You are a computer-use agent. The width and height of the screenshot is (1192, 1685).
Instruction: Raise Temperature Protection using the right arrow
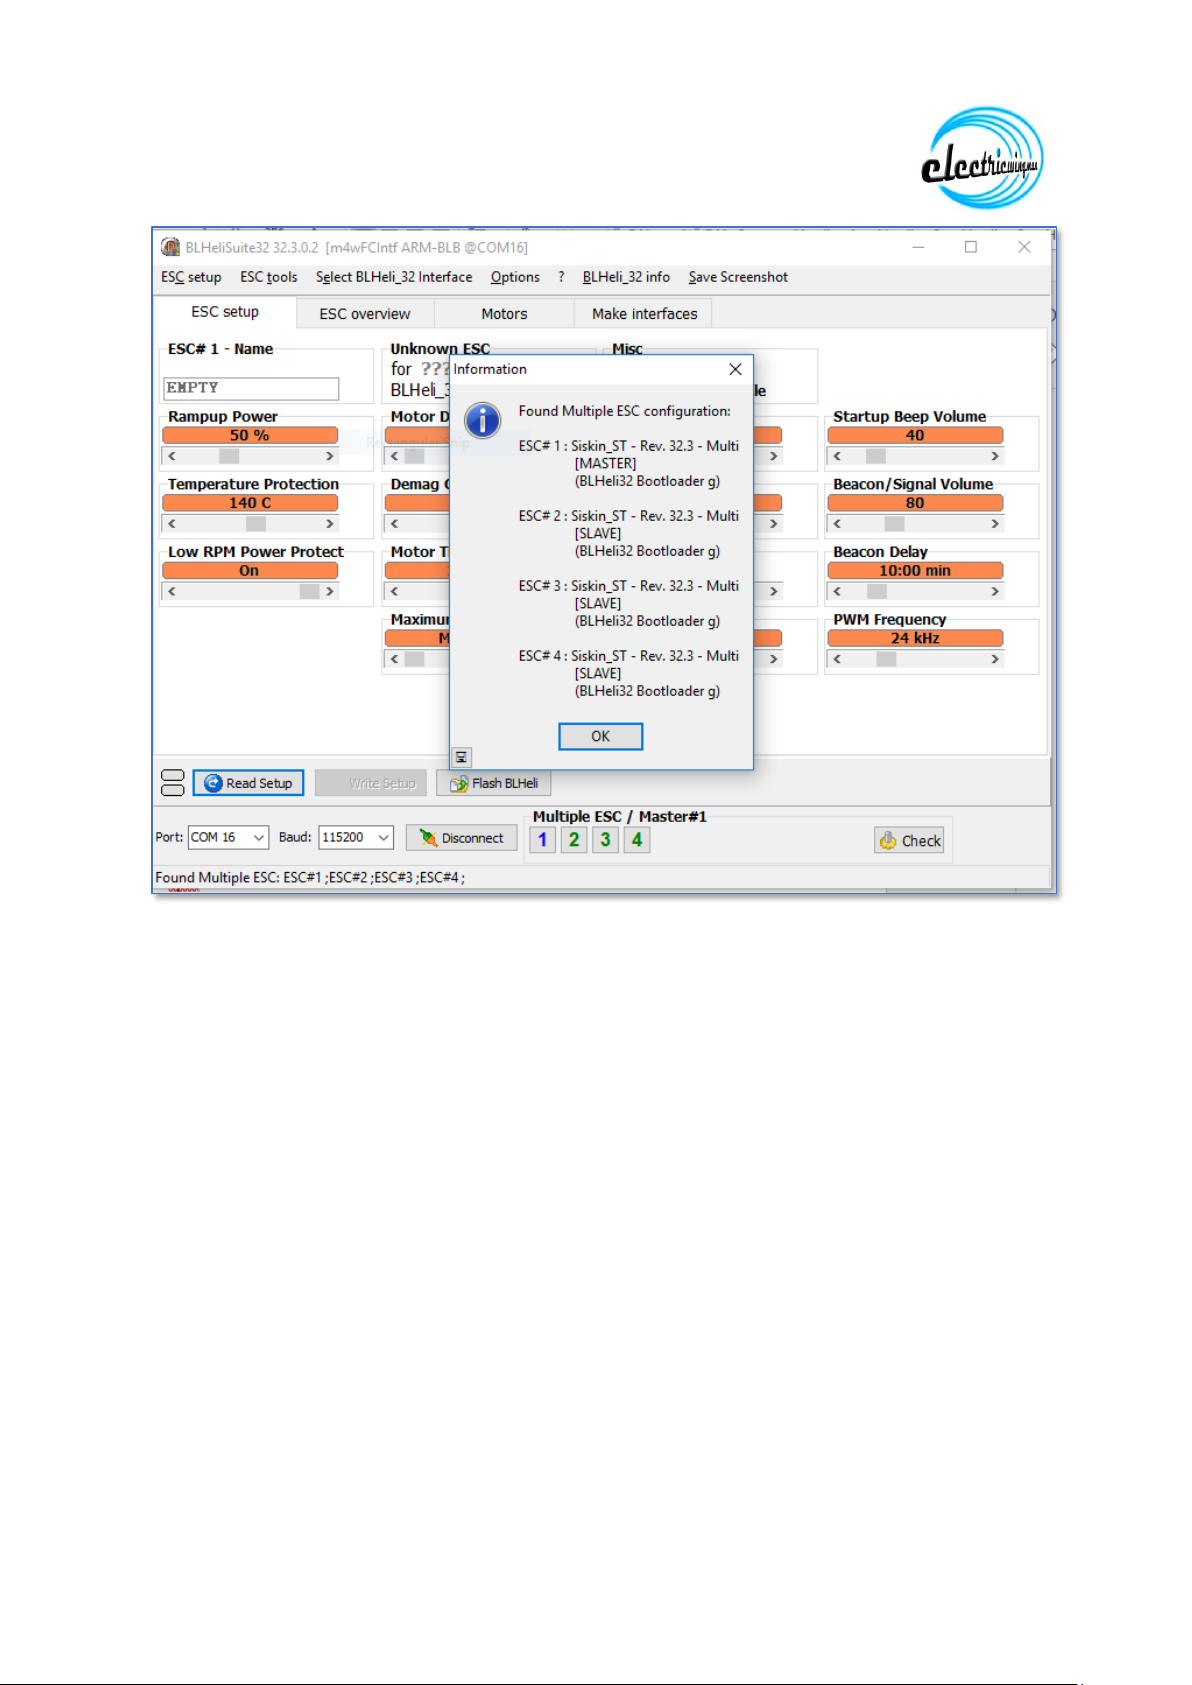coord(329,523)
